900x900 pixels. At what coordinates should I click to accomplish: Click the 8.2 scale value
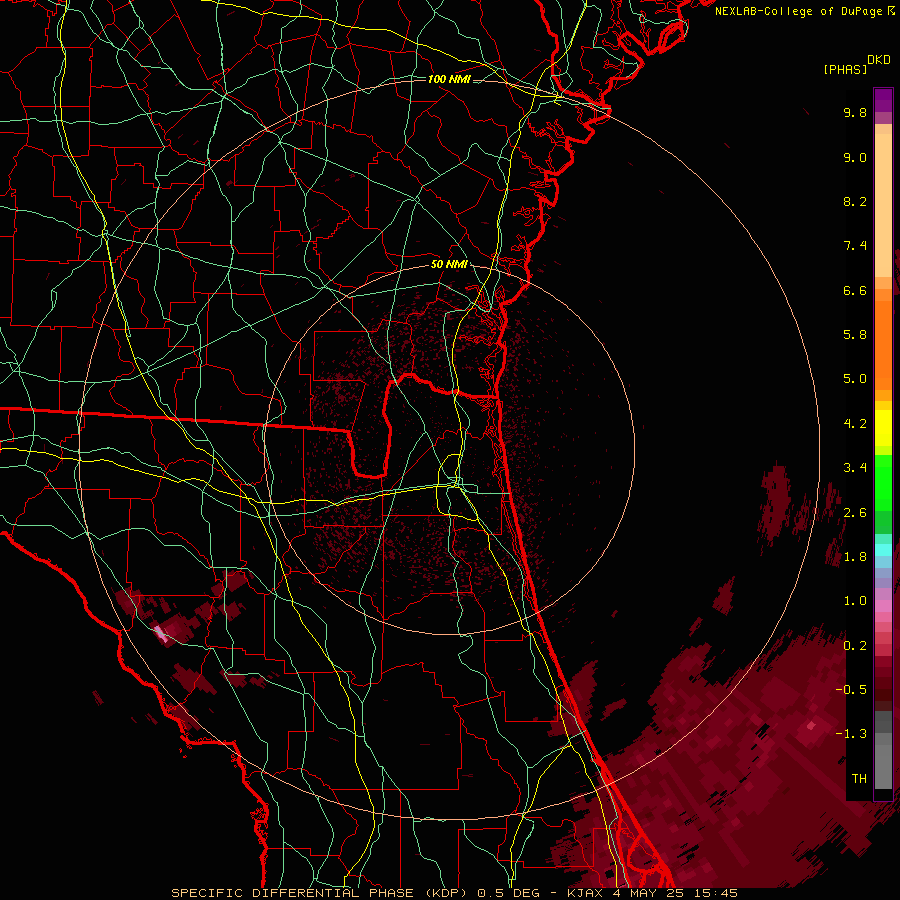855,201
